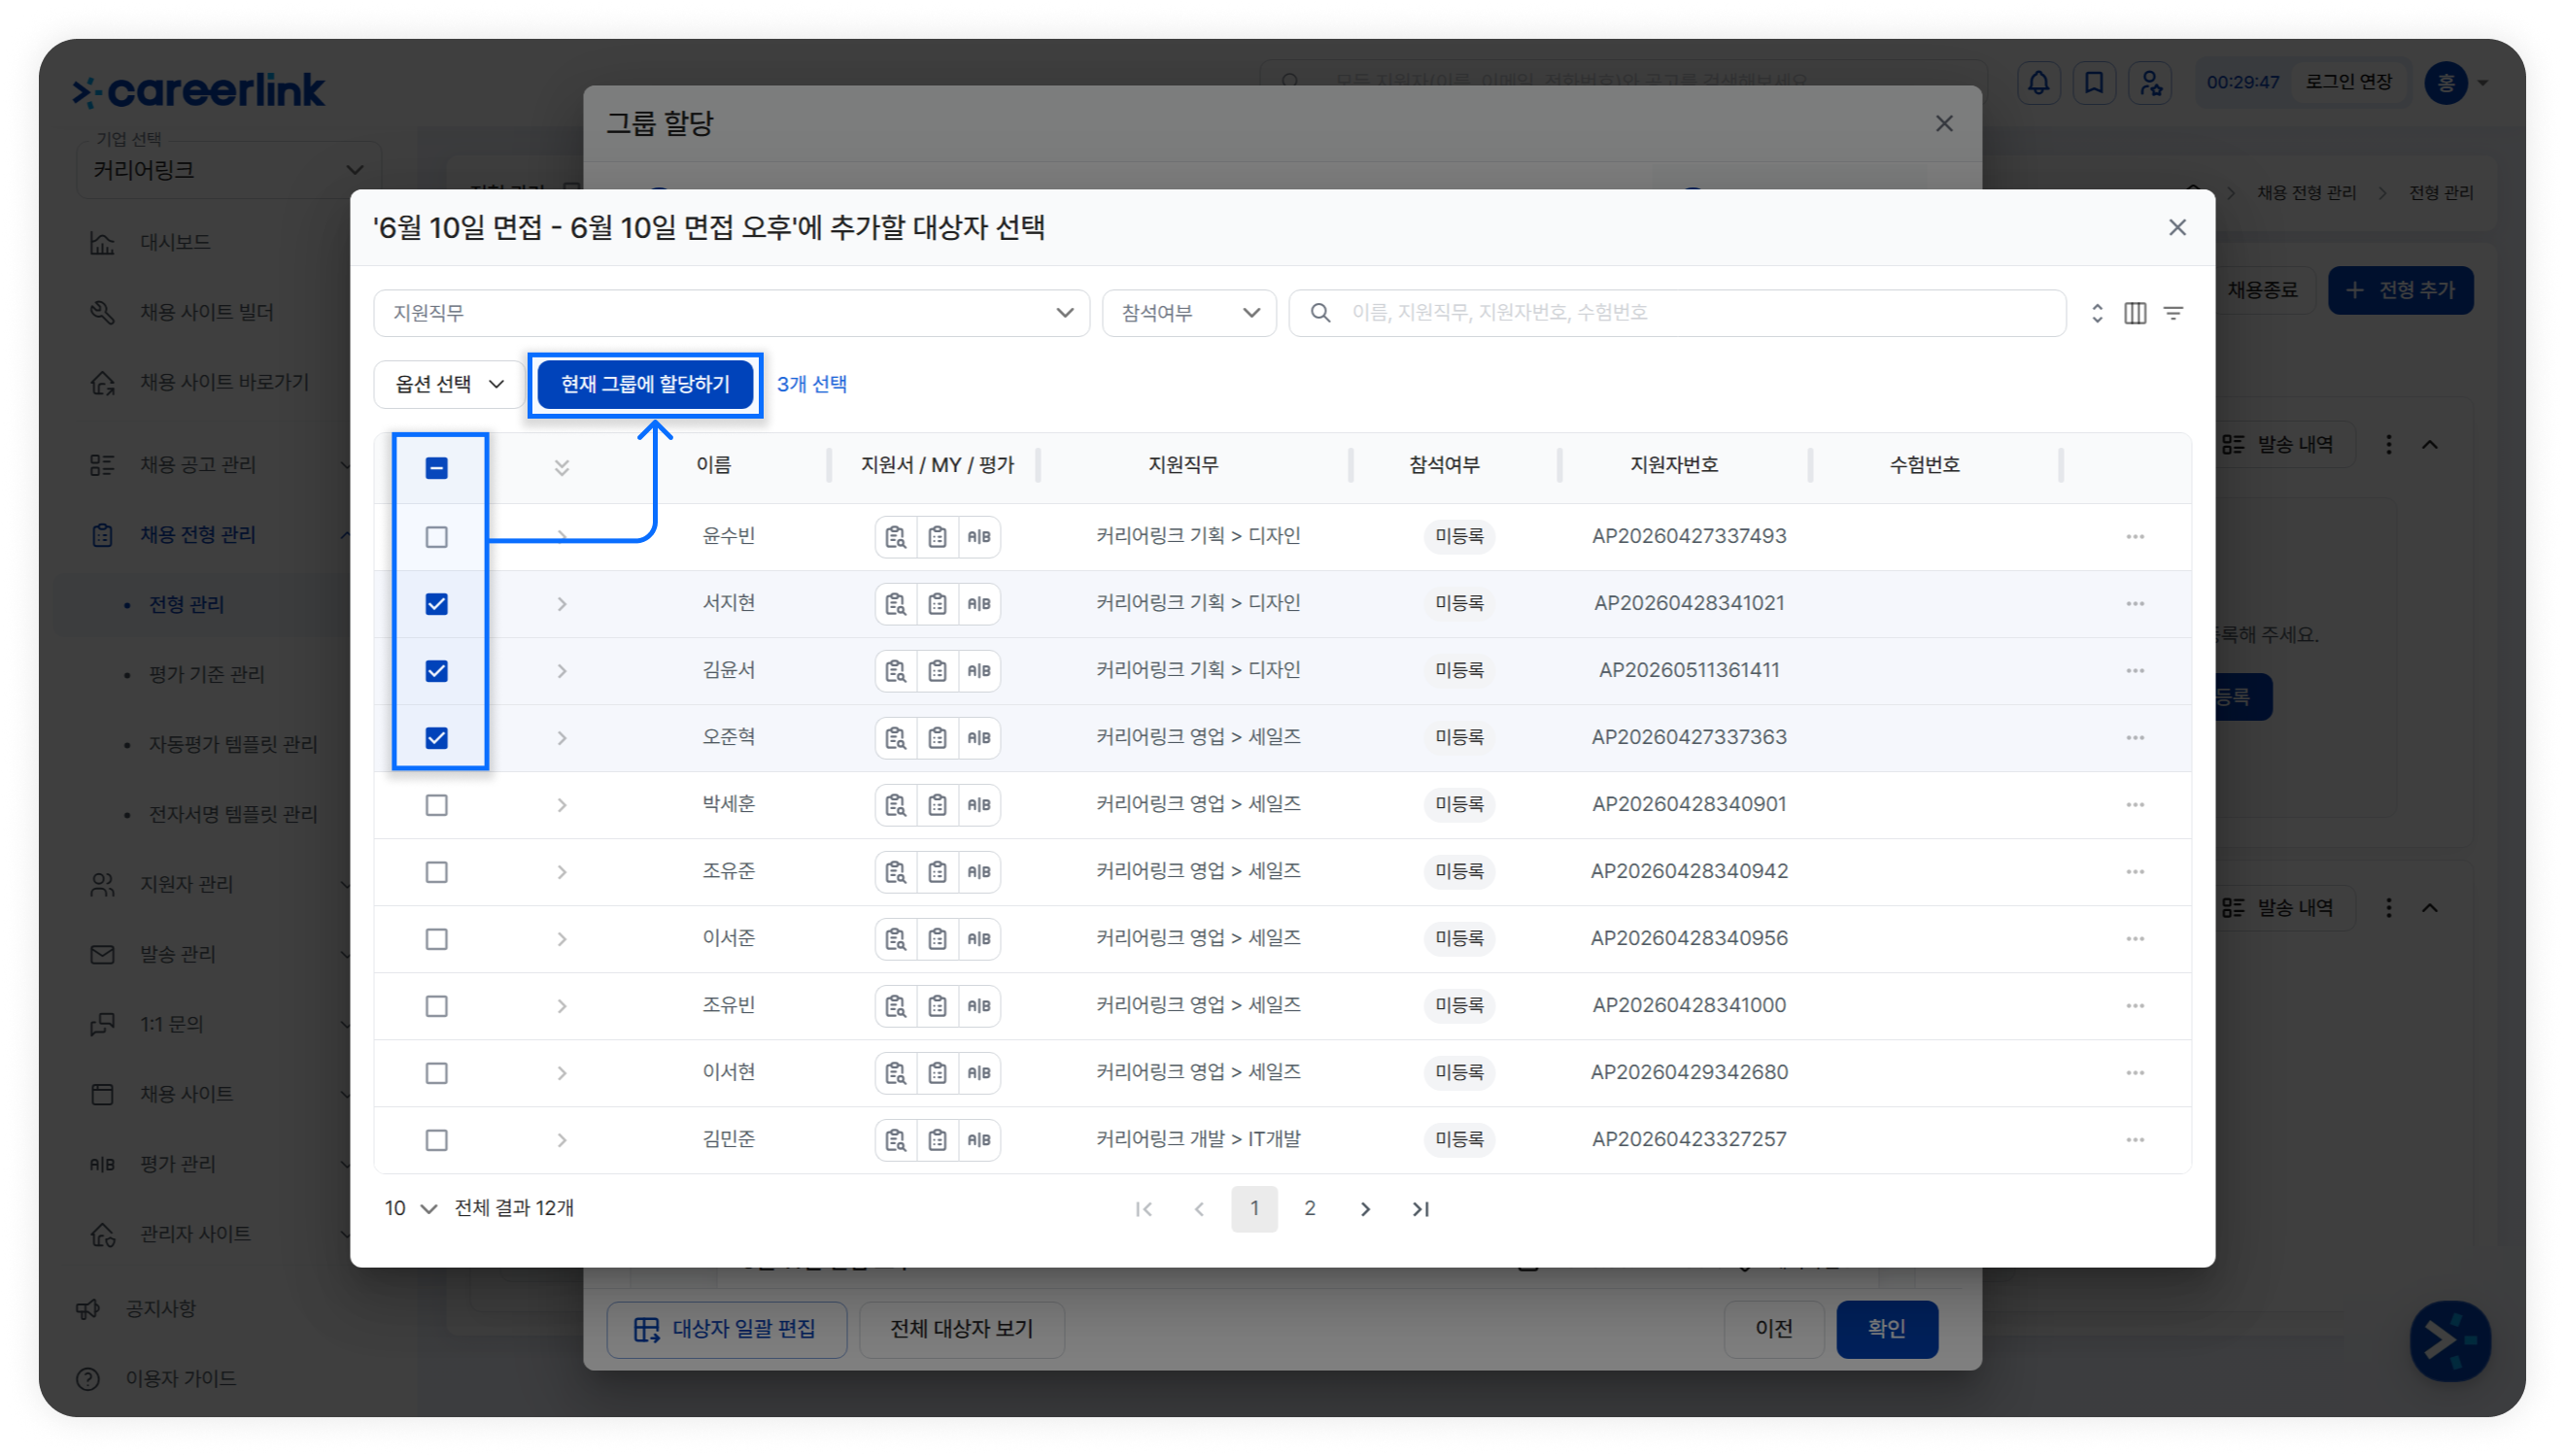Expand the row for 조유빈
The height and width of the screenshot is (1456, 2565).
point(562,1006)
